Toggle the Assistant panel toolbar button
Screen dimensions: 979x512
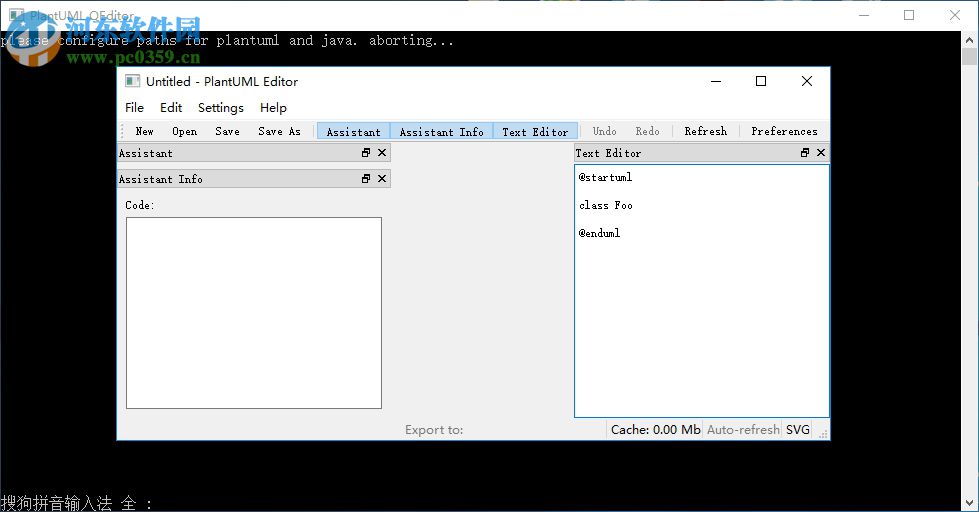click(x=353, y=131)
